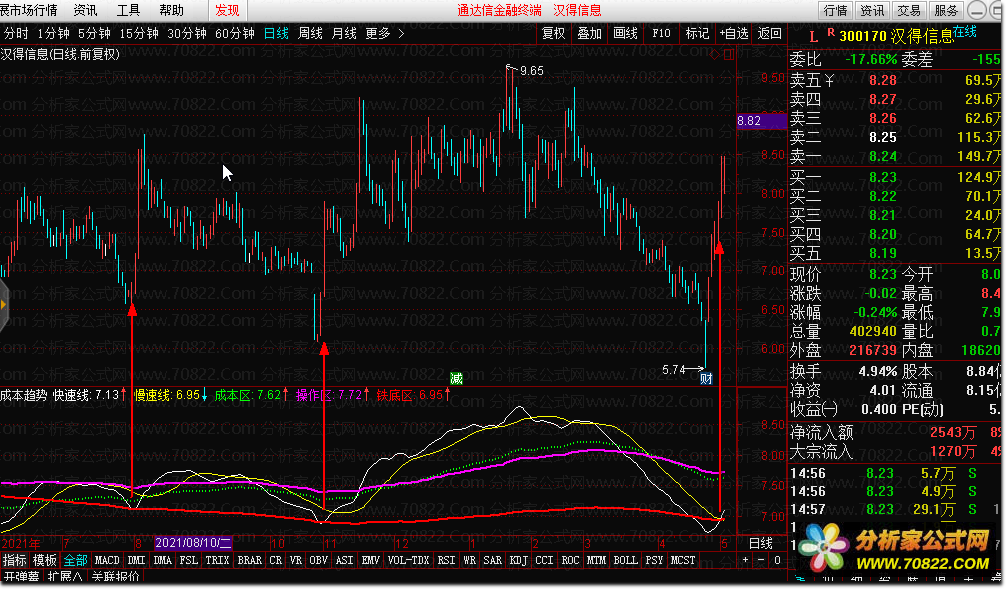Click the blue 财 marker below the 5.74 low
Screen dimensions: 1007x589
click(706, 378)
